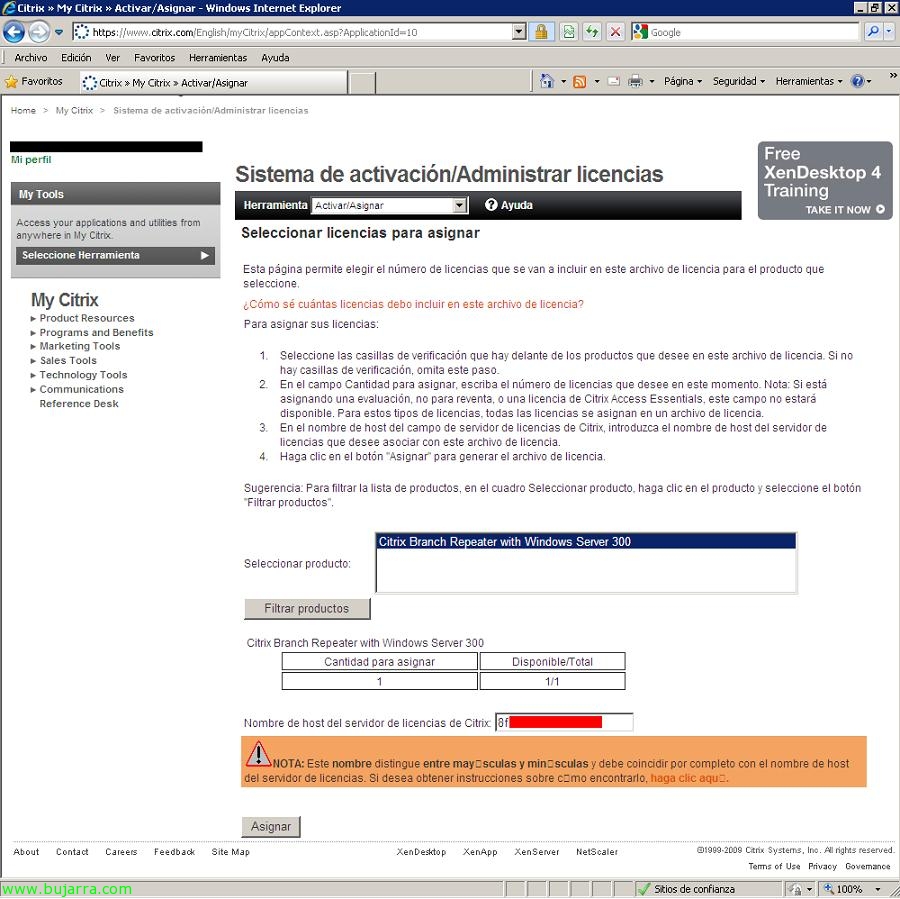This screenshot has height=899, width=900.
Task: Open the Herramienta Activar/Asignar dropdown
Action: tap(389, 205)
